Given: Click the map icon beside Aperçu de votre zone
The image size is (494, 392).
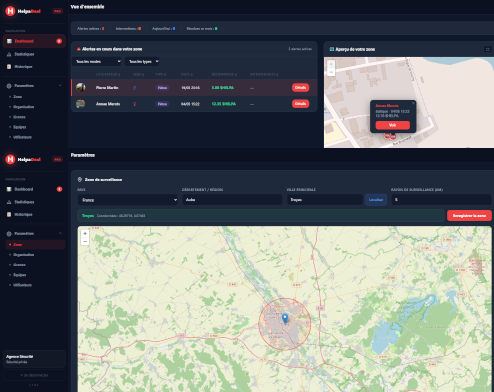Looking at the screenshot, I should (x=332, y=49).
